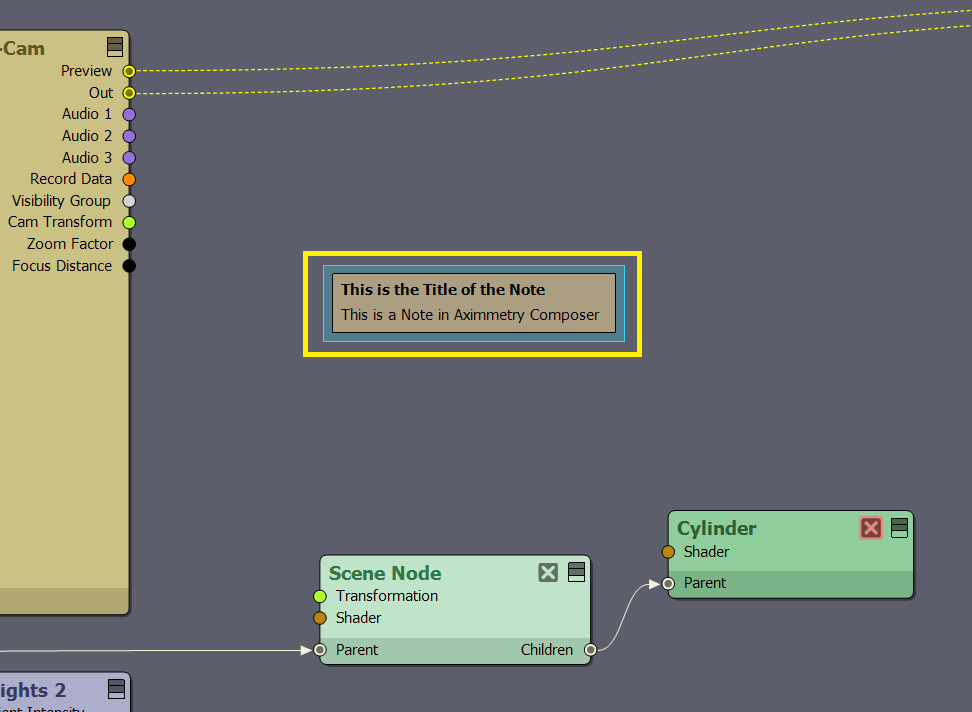The height and width of the screenshot is (712, 972).
Task: Click the orange Record Data pin
Action: click(x=129, y=179)
